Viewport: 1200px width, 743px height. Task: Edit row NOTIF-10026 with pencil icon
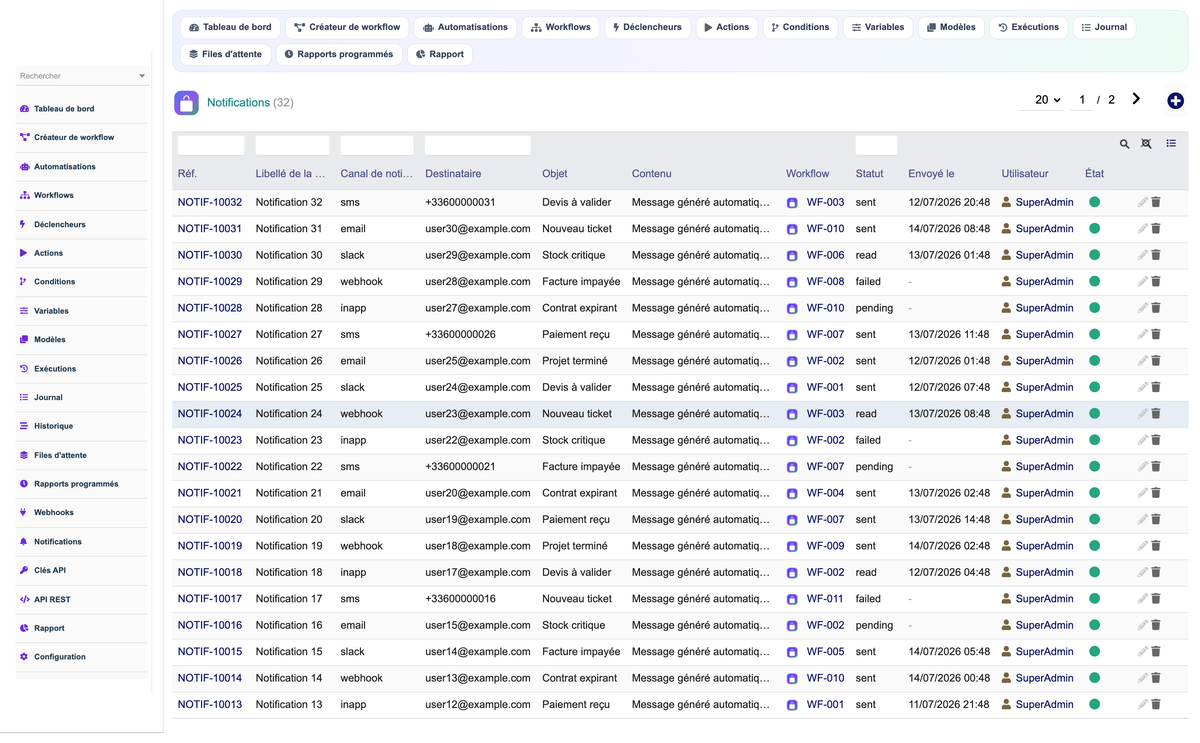(x=1142, y=361)
